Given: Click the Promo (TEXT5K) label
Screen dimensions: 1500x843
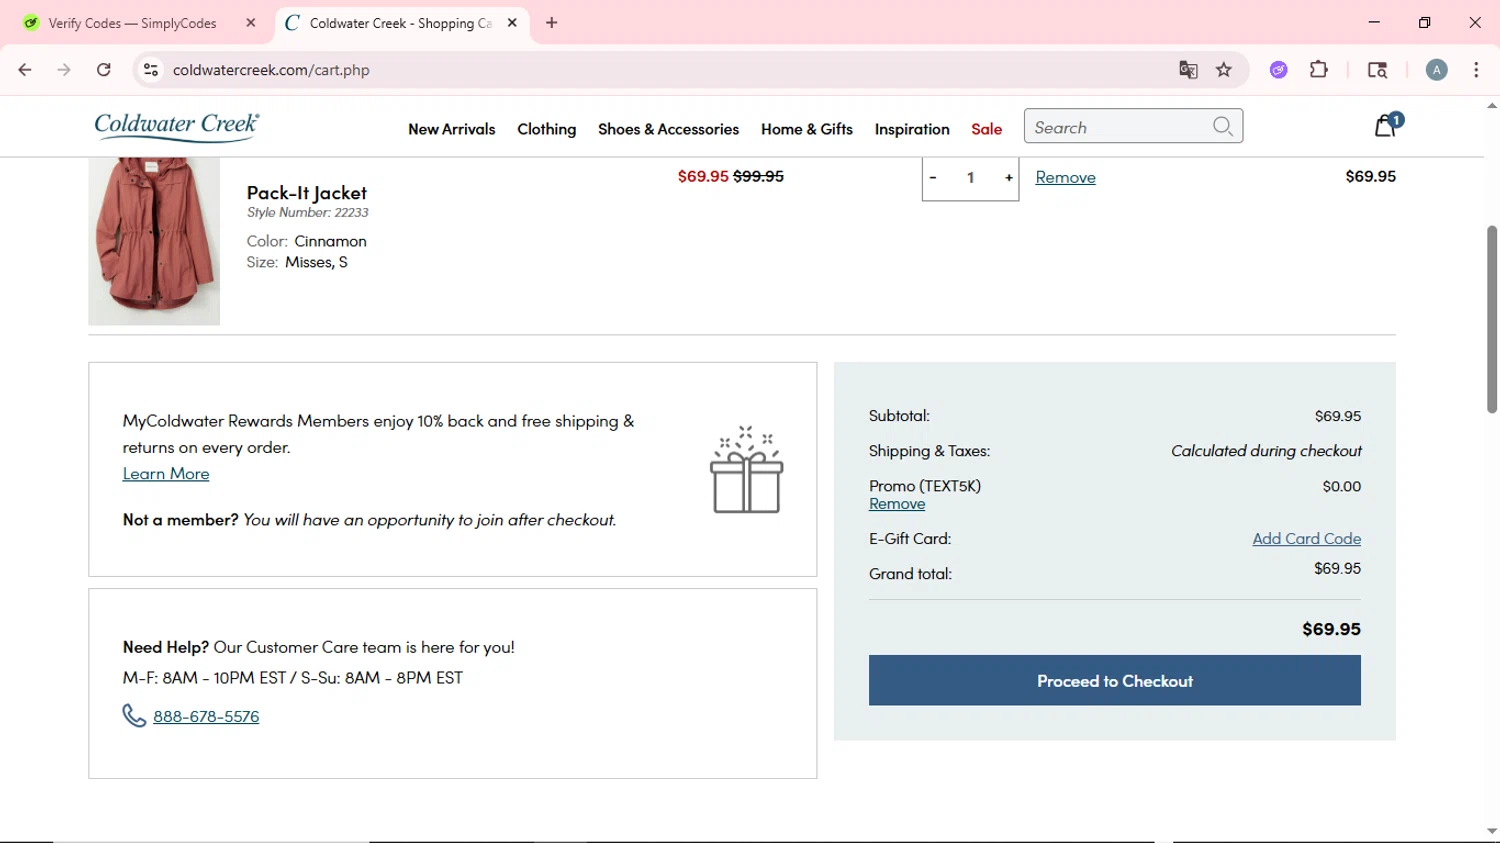Looking at the screenshot, I should [x=925, y=486].
